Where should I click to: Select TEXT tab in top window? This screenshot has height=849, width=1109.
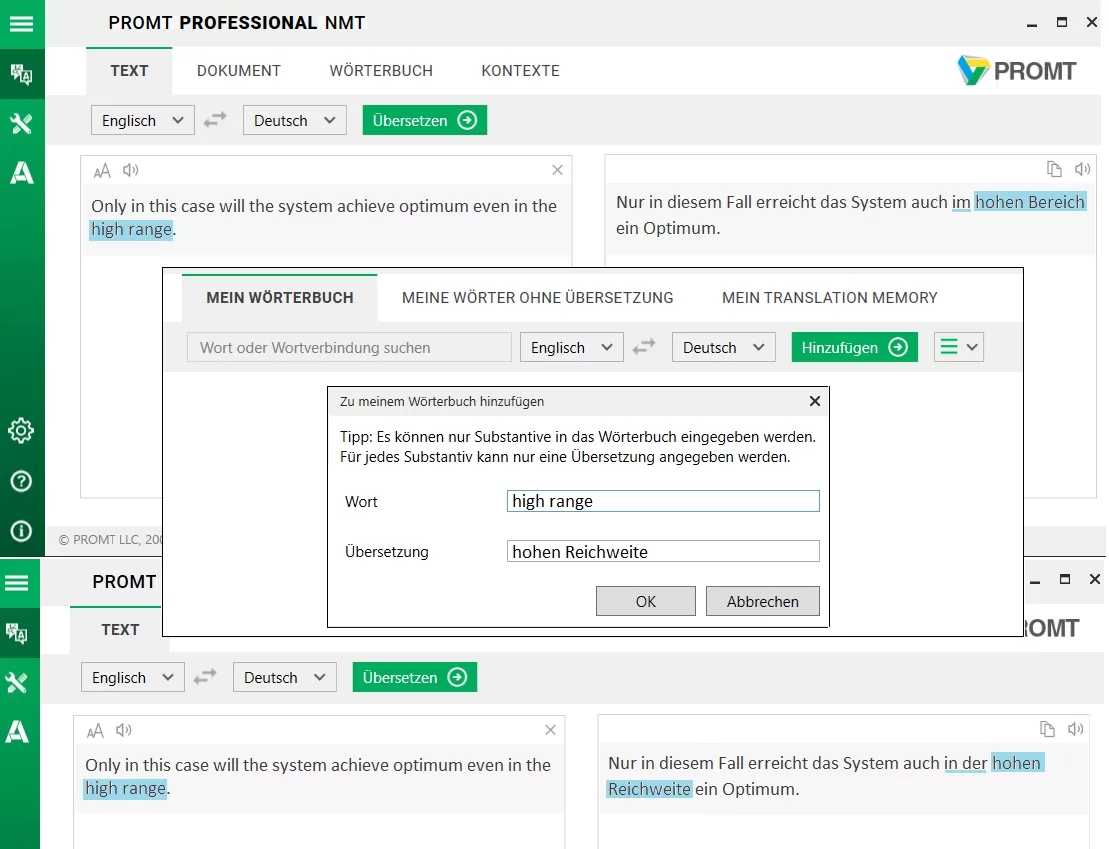click(x=129, y=71)
